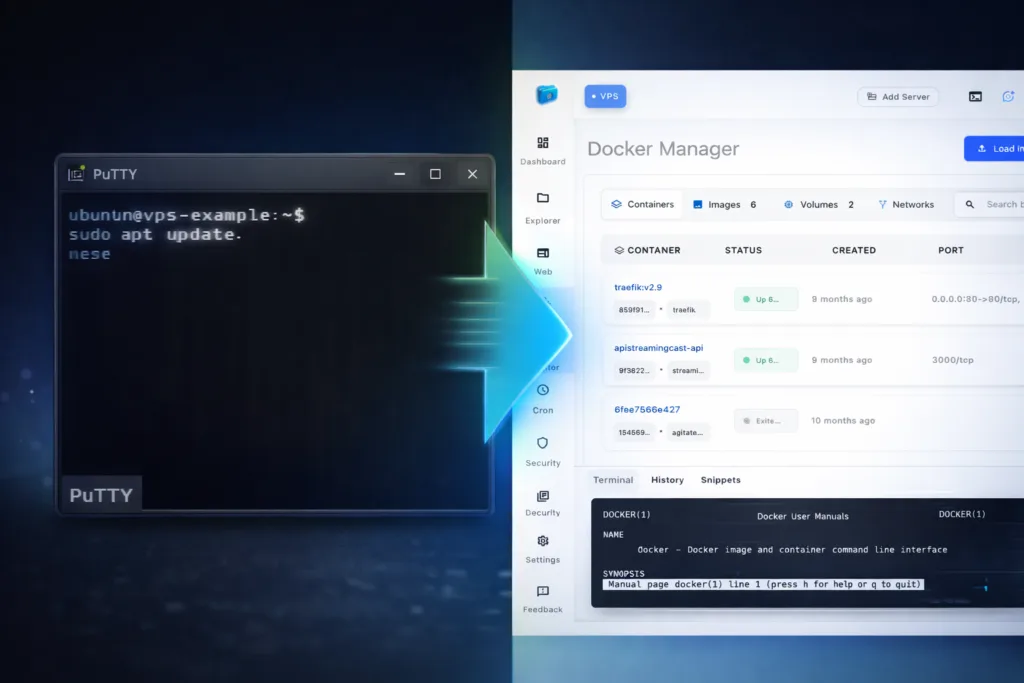Click the agitate... image chip
This screenshot has height=683, width=1024.
pyautogui.click(x=687, y=432)
